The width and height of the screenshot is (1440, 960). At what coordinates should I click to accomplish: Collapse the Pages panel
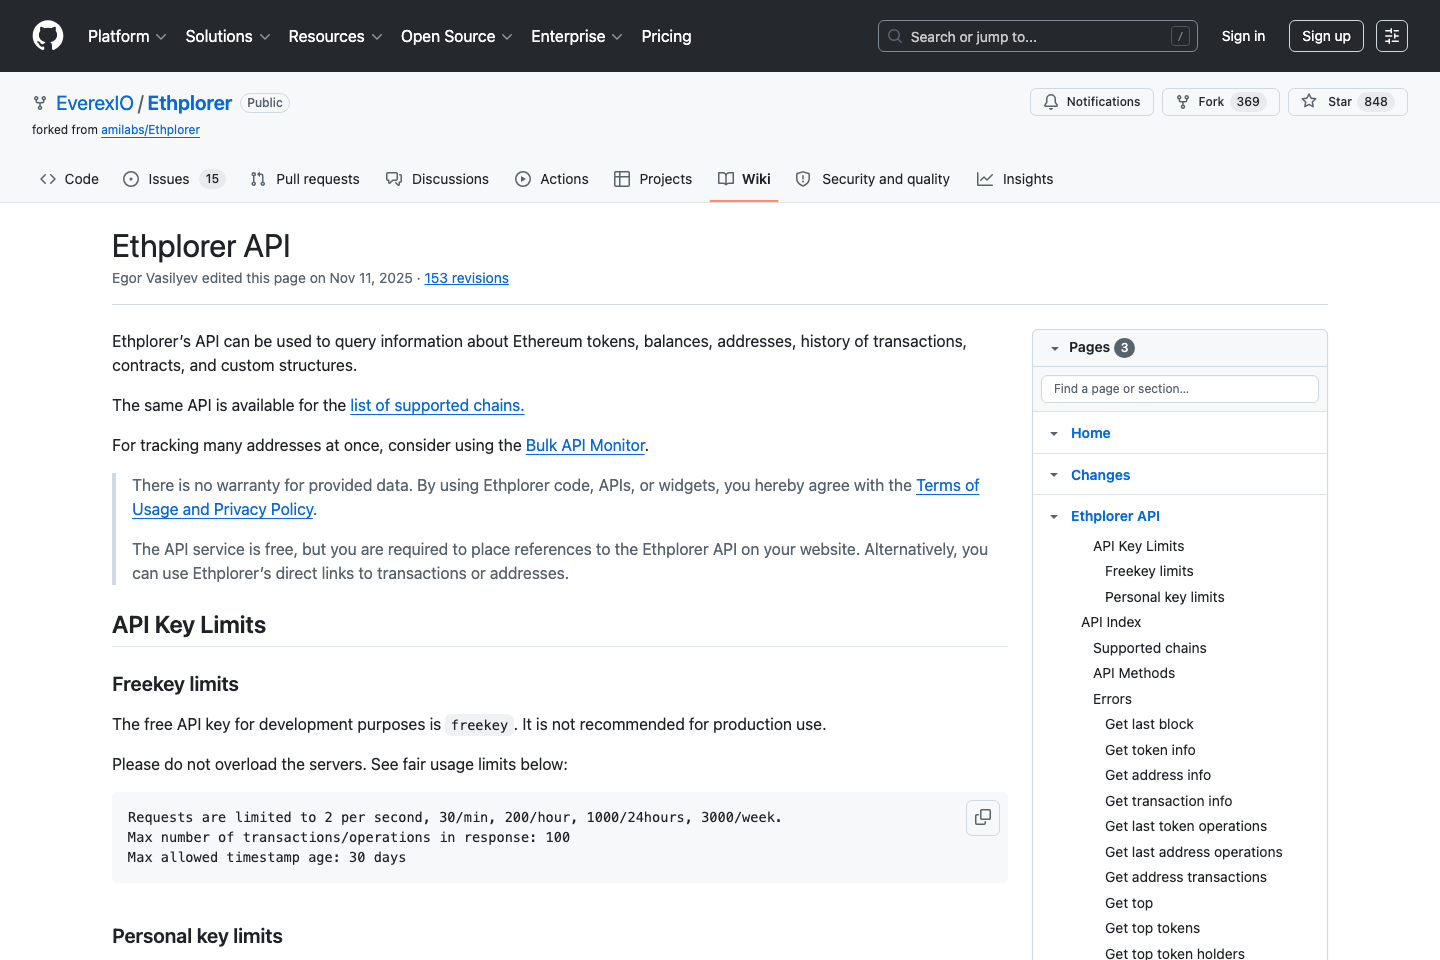(1055, 347)
